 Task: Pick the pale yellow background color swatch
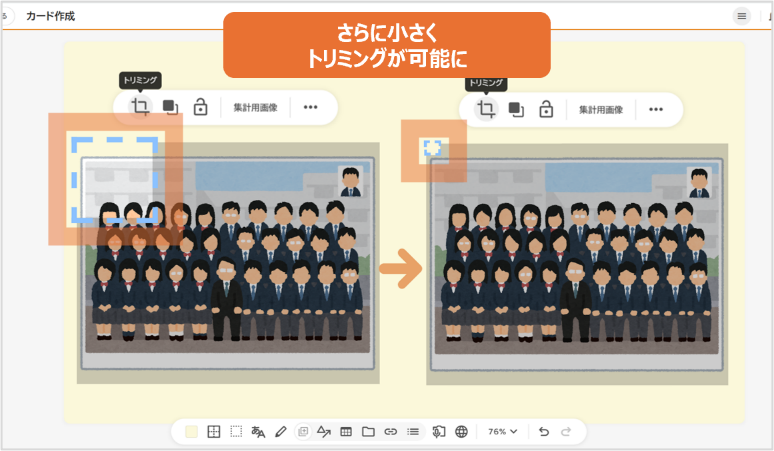(191, 432)
